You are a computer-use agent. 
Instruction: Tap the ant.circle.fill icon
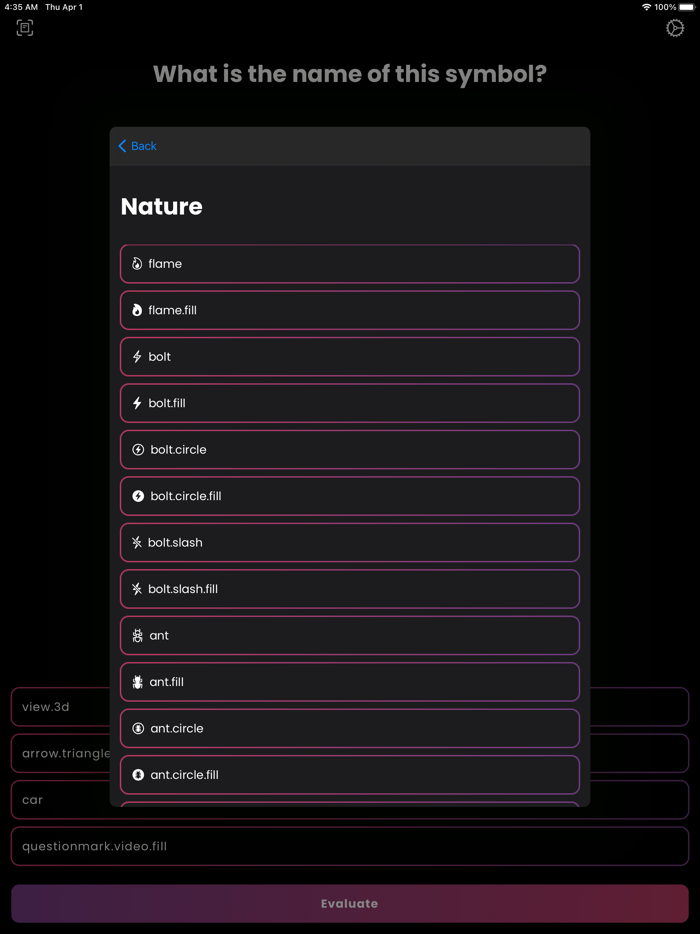(x=138, y=775)
